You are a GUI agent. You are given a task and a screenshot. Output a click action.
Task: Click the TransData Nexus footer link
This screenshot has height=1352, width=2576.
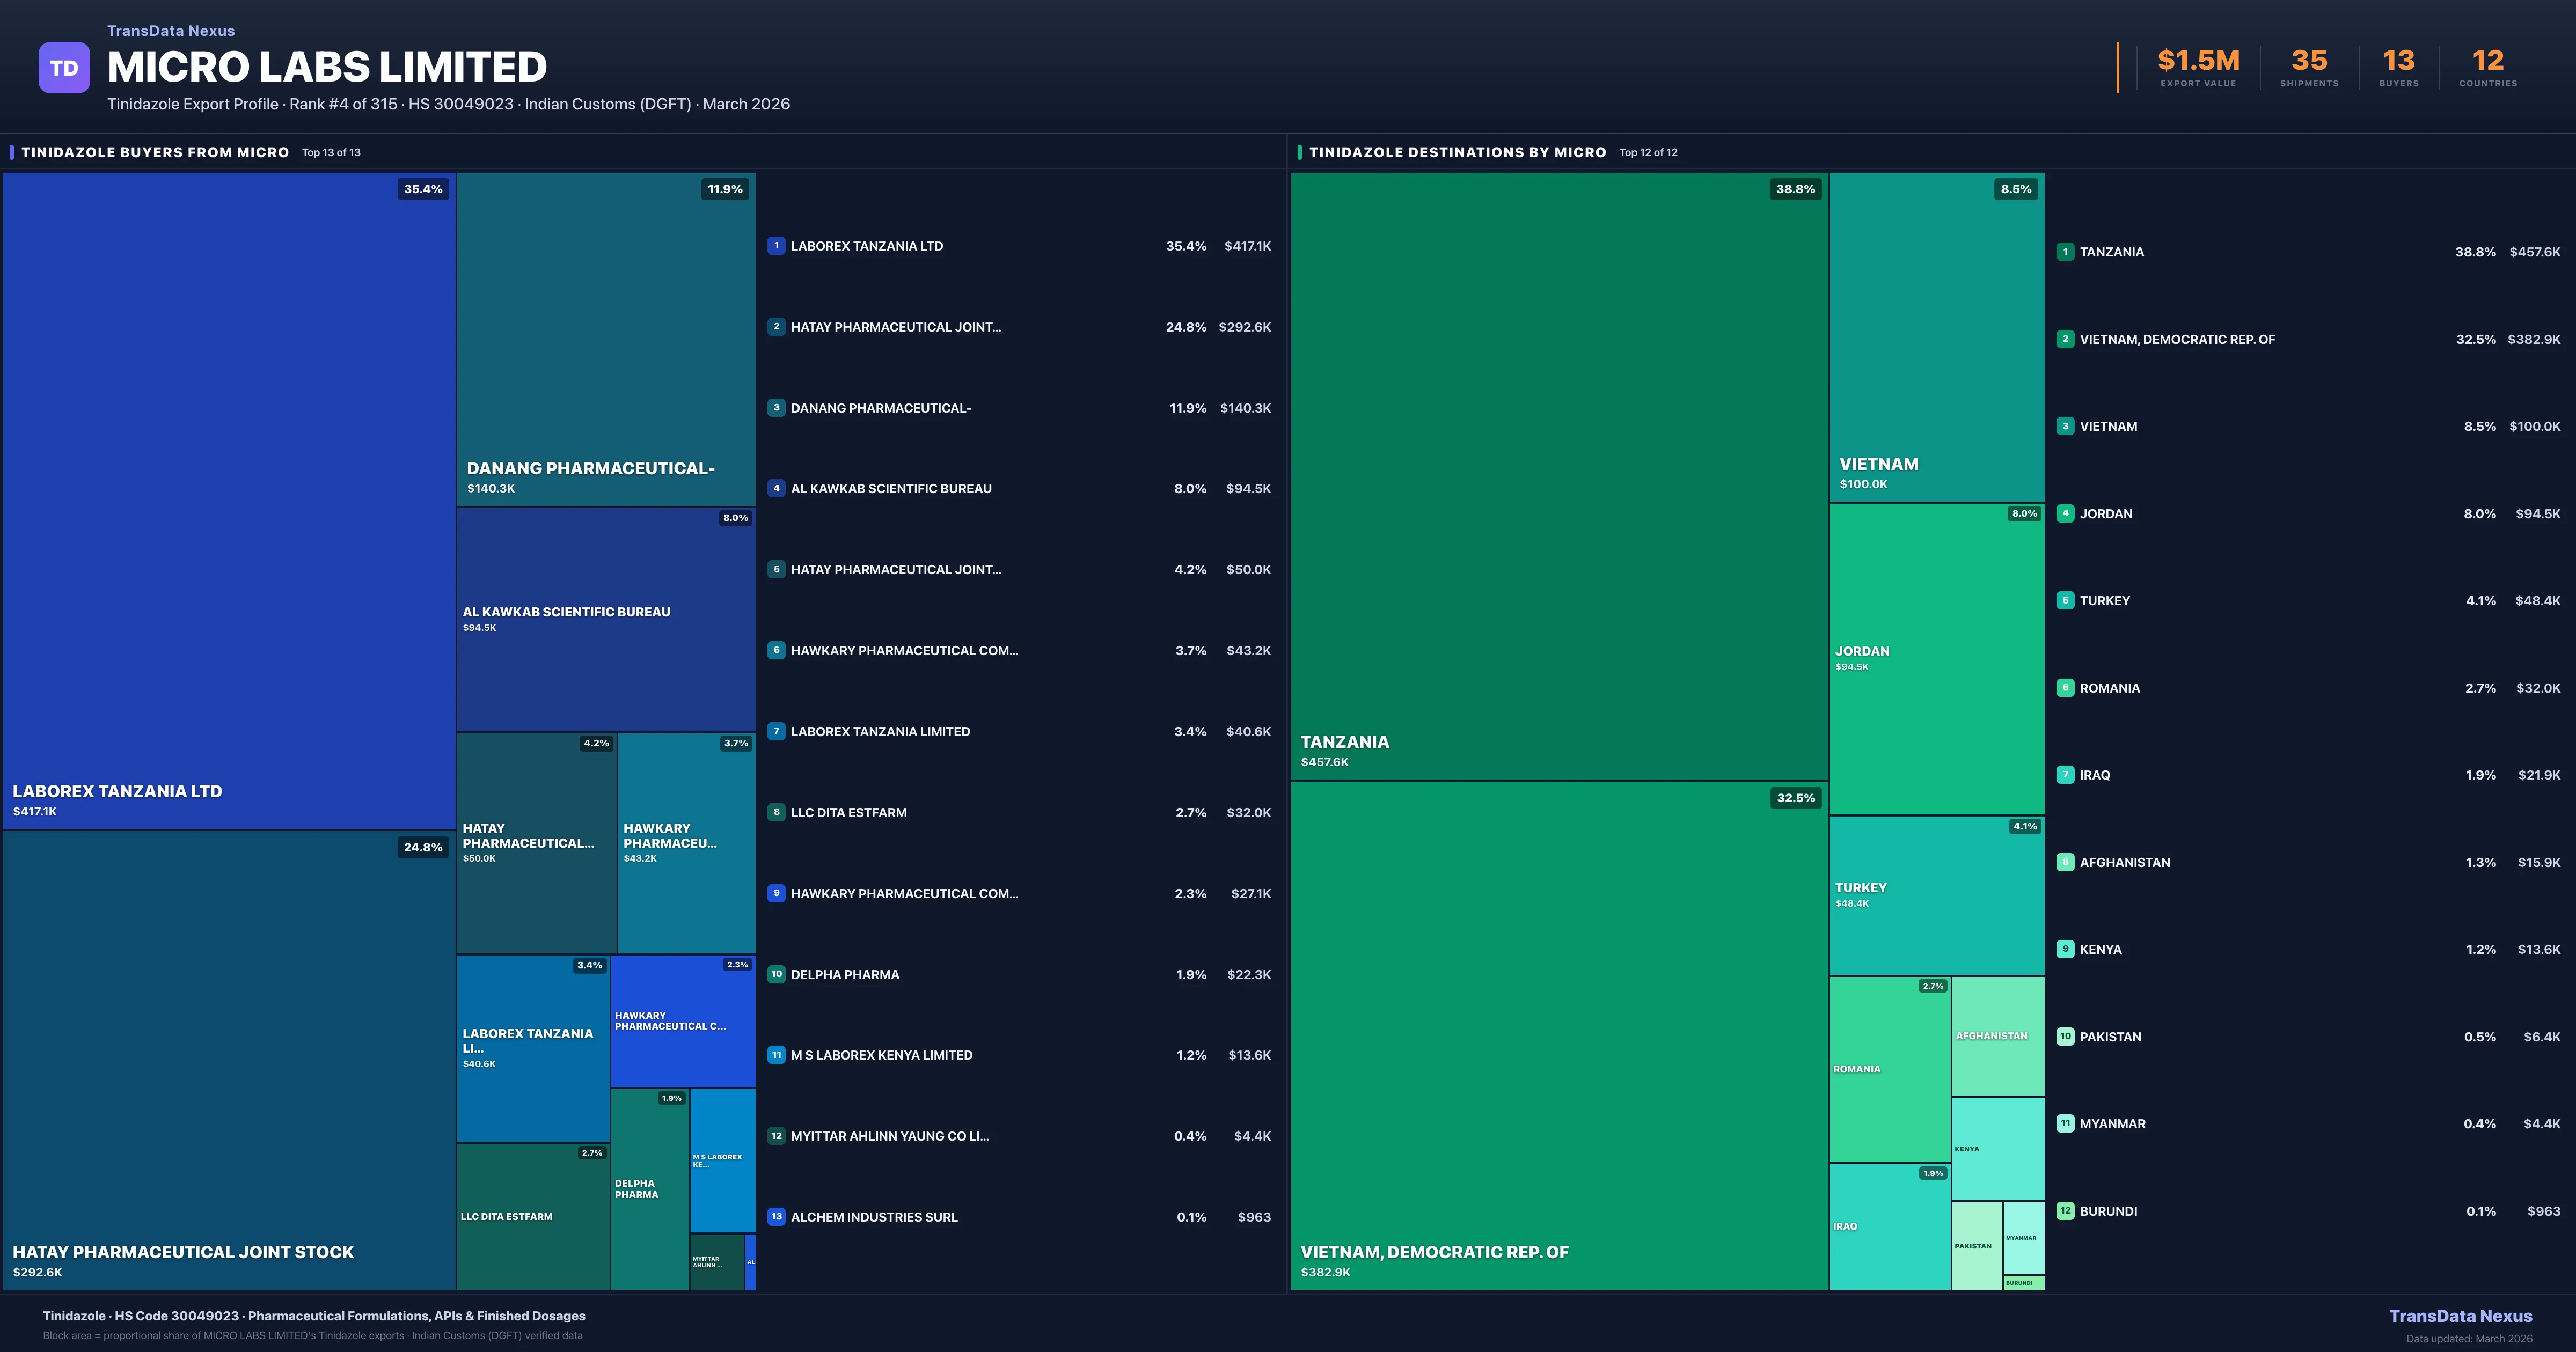point(2460,1316)
